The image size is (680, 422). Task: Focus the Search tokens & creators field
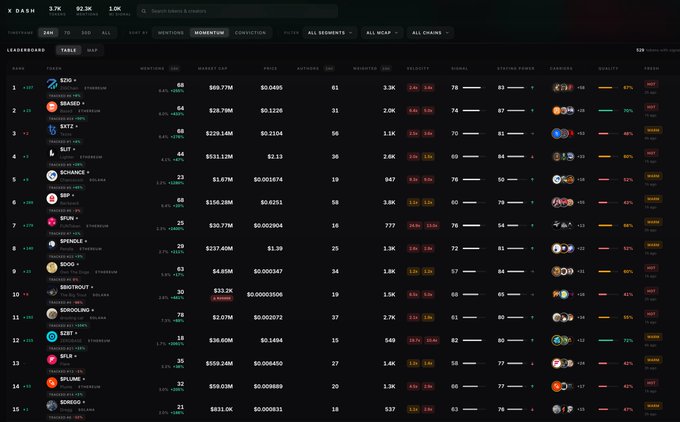pos(238,11)
